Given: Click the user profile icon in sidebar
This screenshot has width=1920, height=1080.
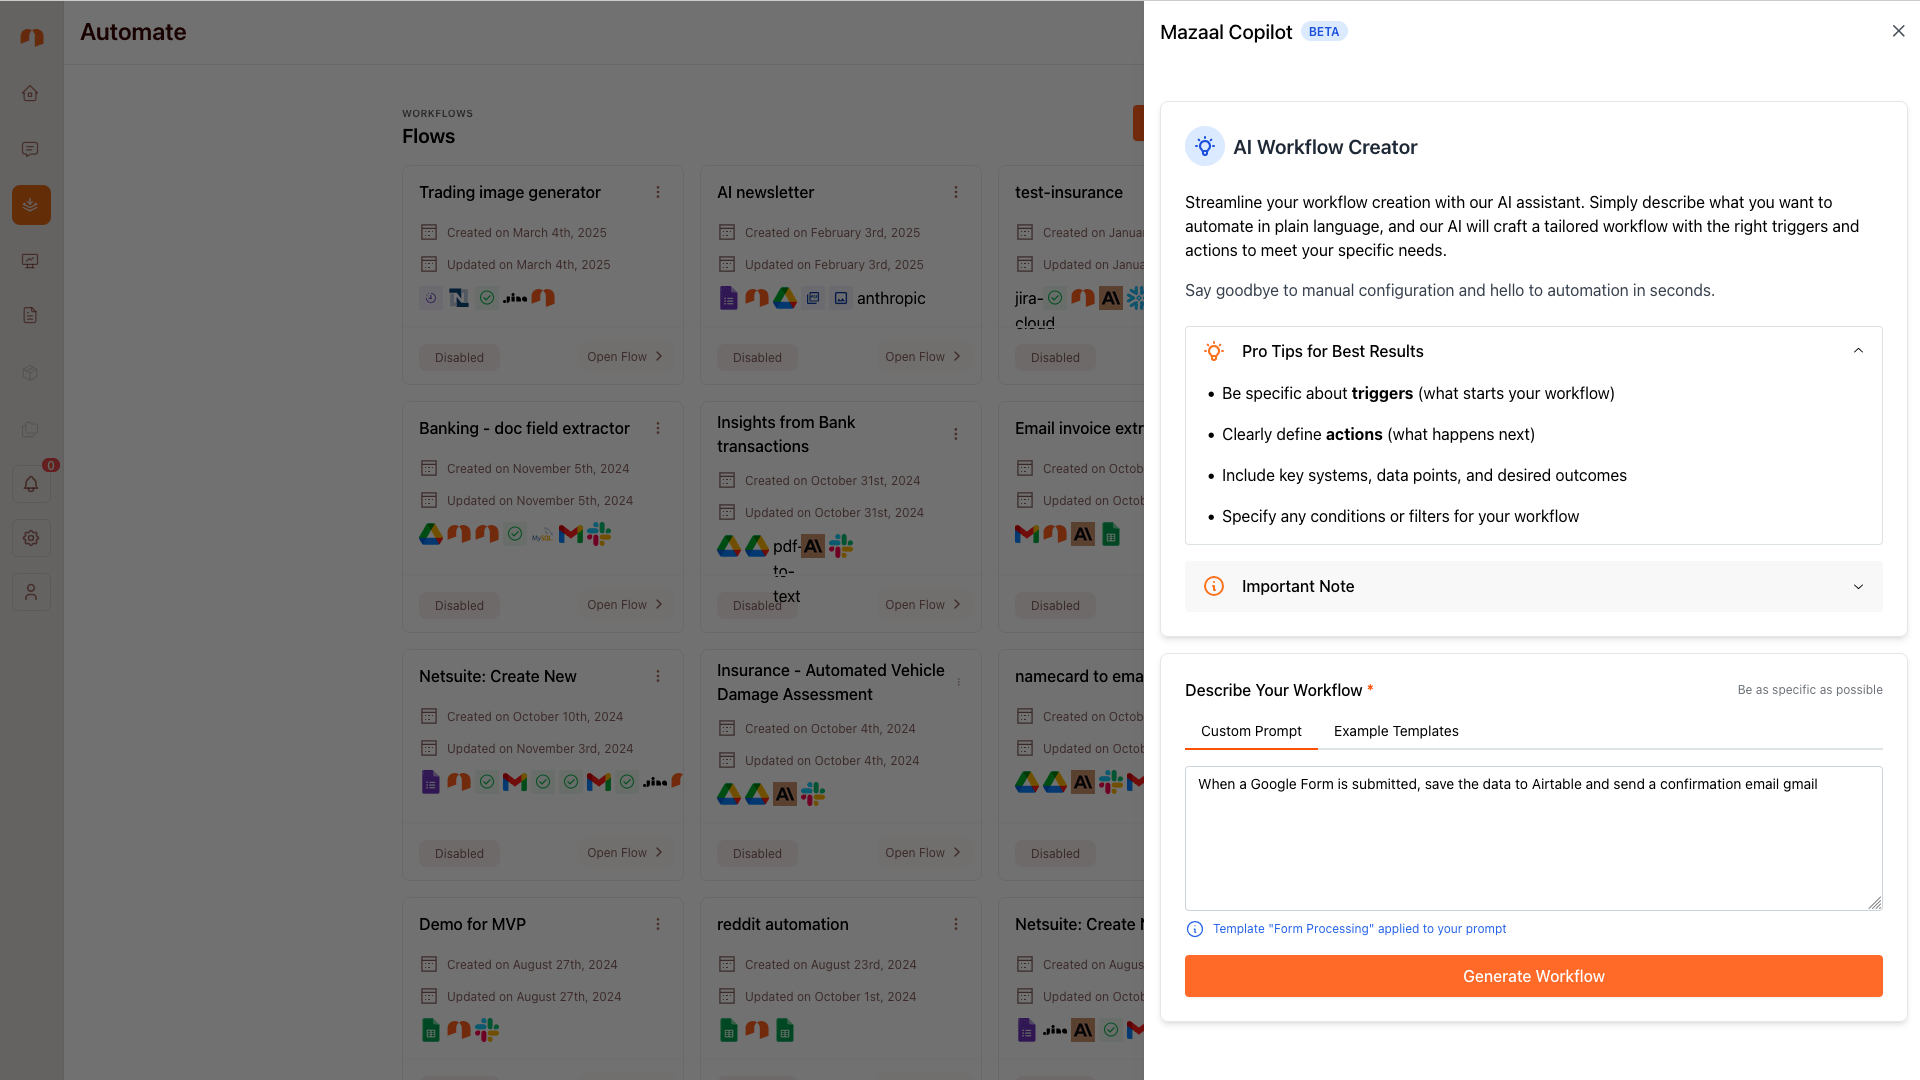Looking at the screenshot, I should (31, 592).
